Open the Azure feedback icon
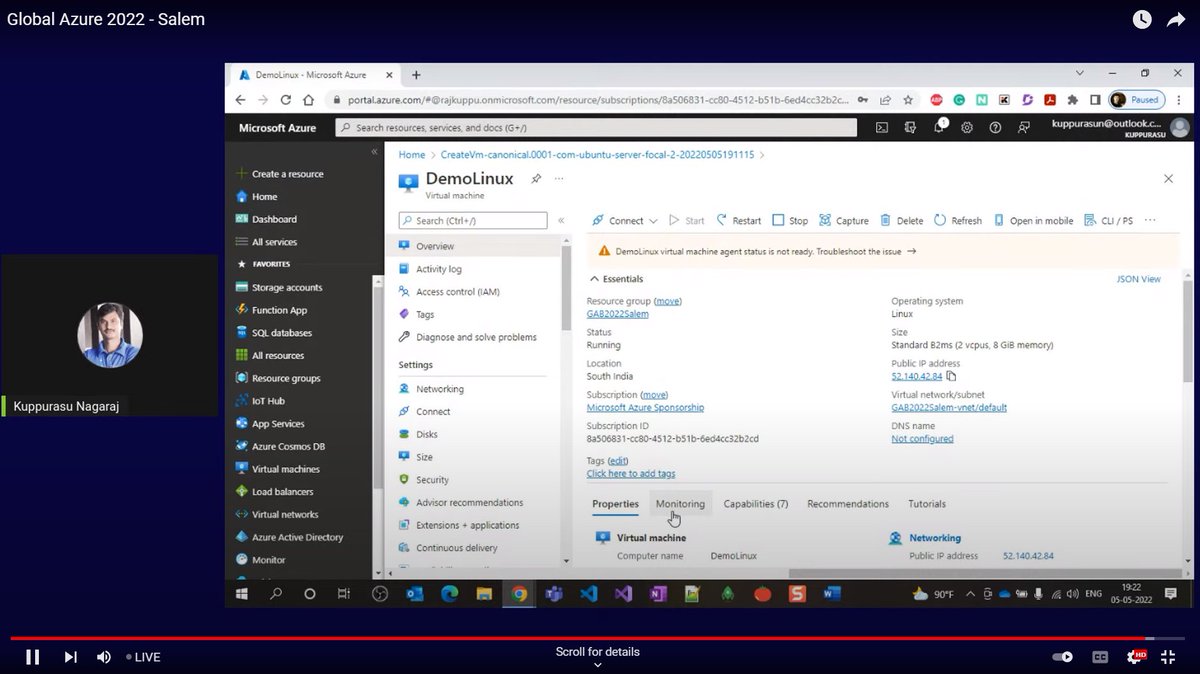 (1023, 128)
